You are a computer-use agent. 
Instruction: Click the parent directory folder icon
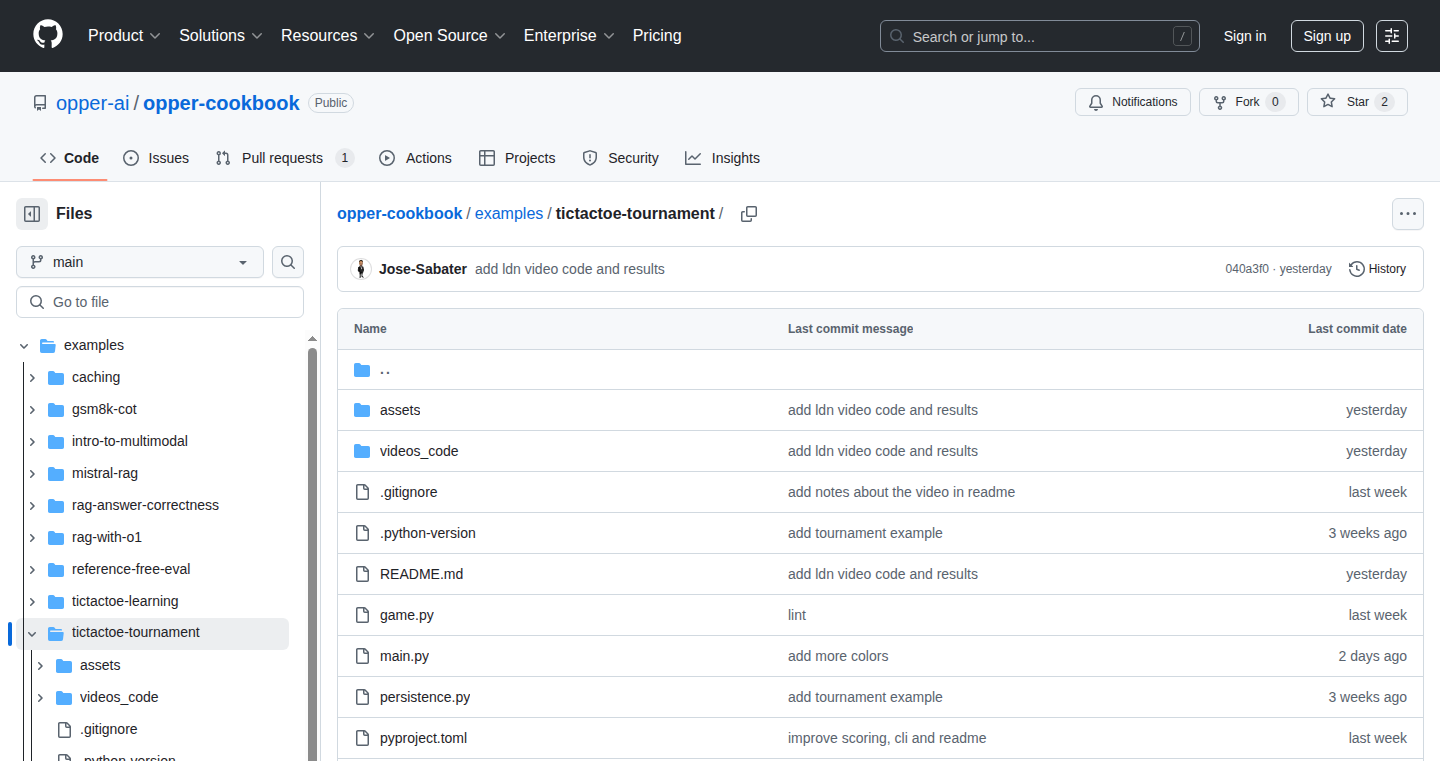[362, 370]
